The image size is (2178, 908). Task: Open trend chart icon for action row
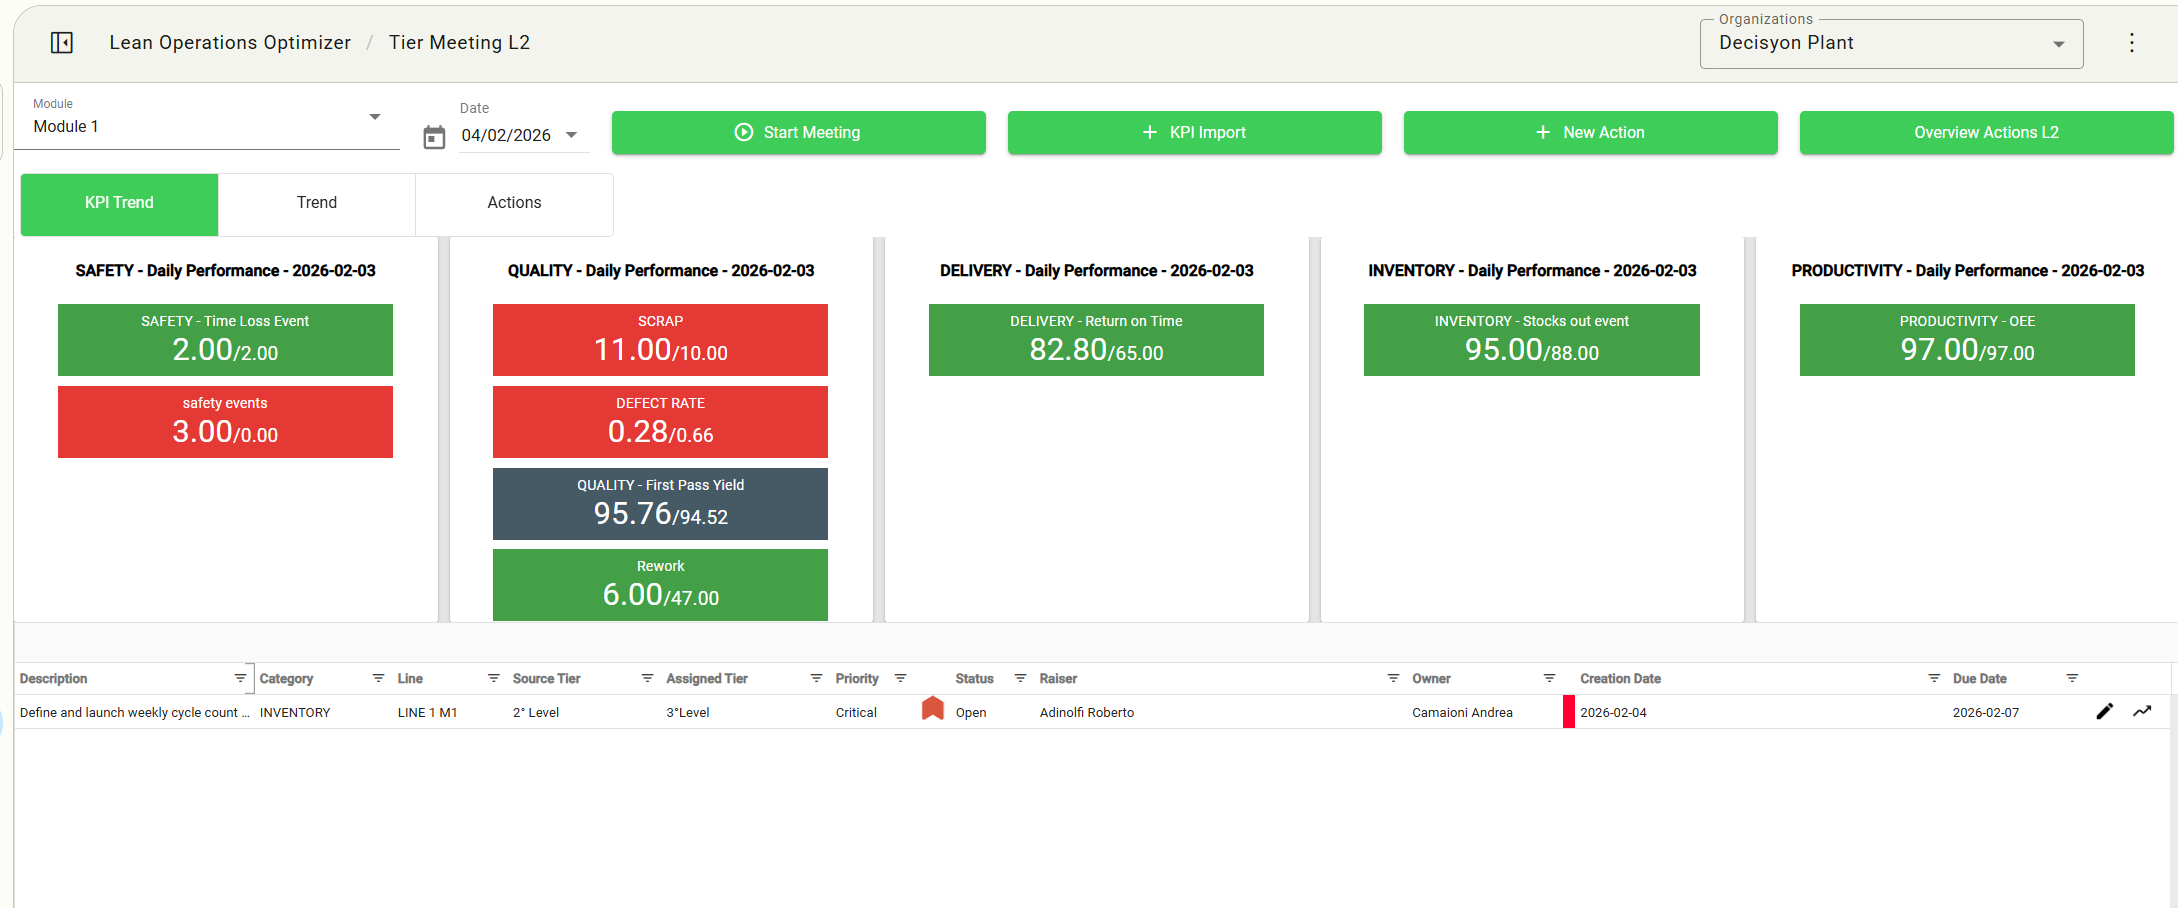click(2142, 712)
